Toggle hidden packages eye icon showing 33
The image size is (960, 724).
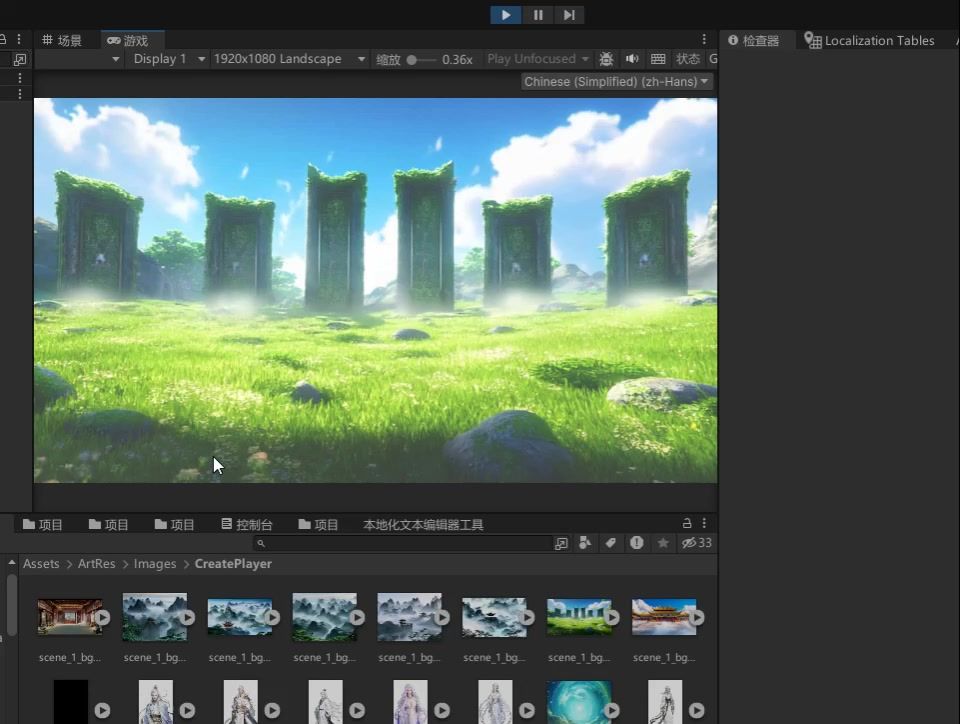pyautogui.click(x=696, y=543)
